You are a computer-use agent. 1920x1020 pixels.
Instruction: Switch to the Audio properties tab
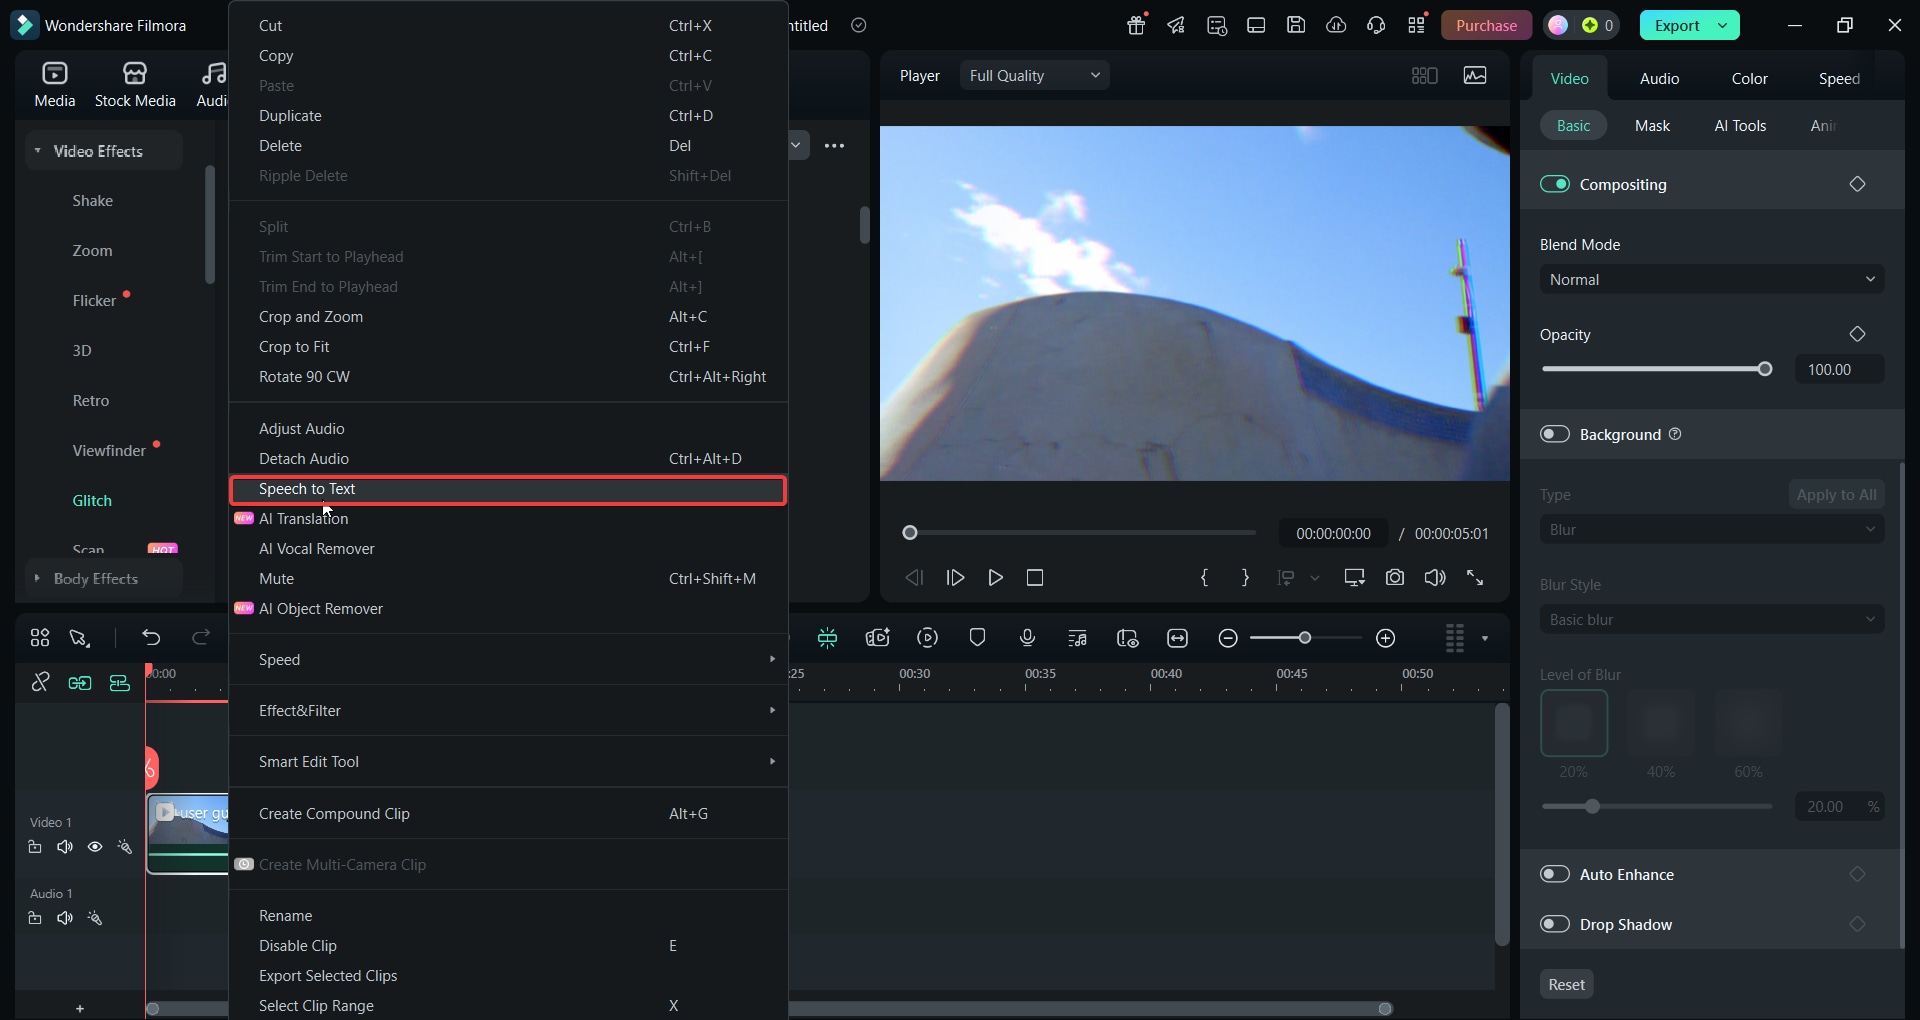click(1659, 79)
